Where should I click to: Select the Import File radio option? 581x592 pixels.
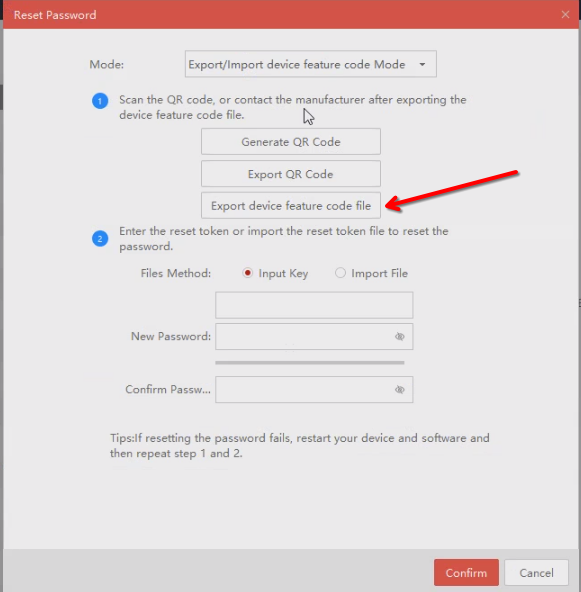coord(340,273)
